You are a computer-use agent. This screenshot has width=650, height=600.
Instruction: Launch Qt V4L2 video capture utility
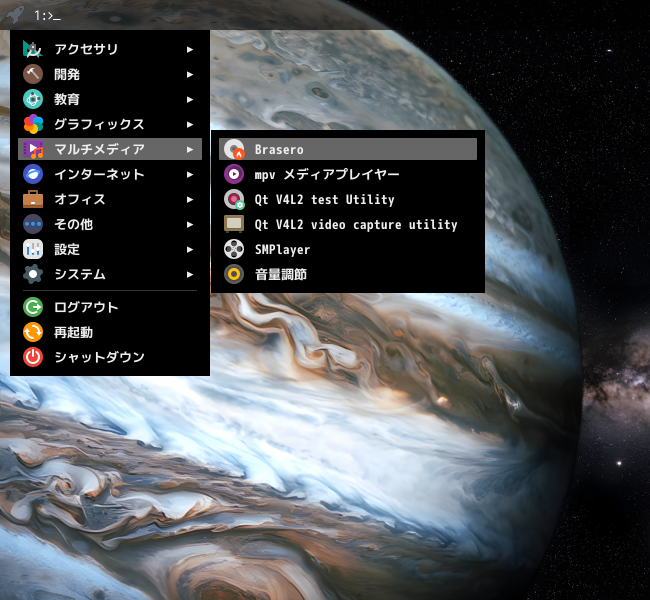point(348,224)
